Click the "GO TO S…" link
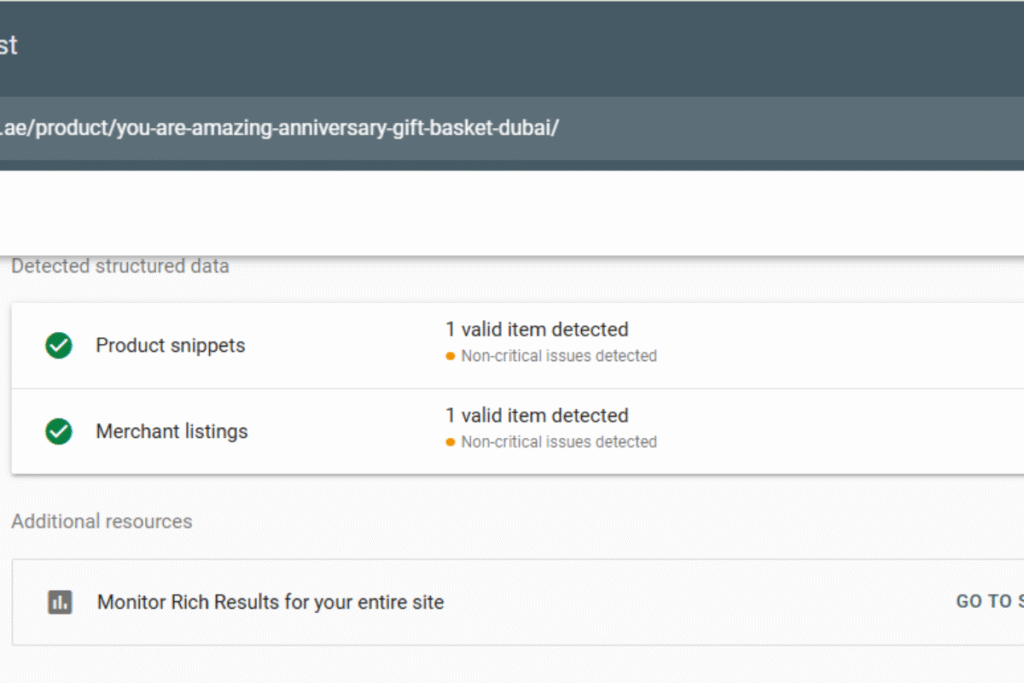 pos(989,602)
